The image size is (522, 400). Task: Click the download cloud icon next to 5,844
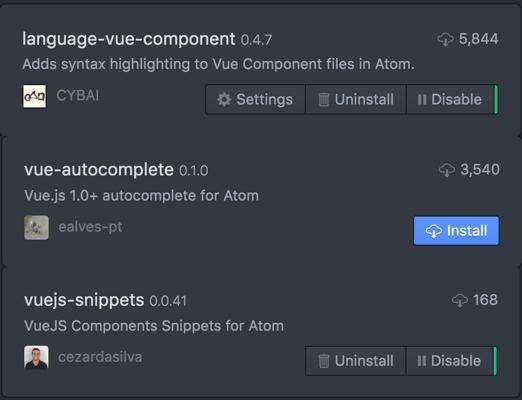(445, 39)
